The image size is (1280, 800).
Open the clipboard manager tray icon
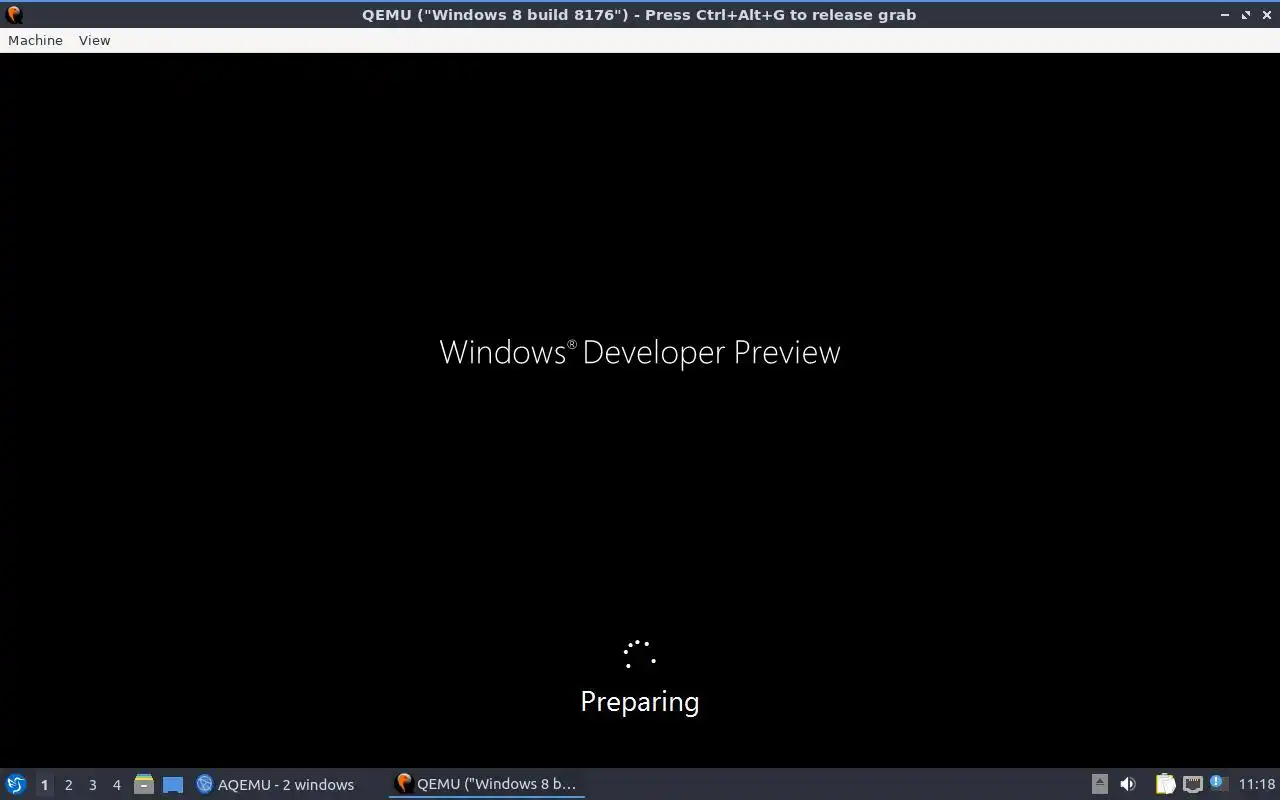(x=1165, y=784)
